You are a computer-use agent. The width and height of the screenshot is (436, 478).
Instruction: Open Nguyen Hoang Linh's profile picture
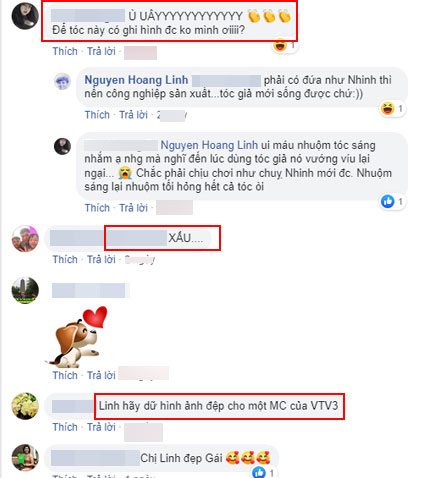[x=62, y=82]
